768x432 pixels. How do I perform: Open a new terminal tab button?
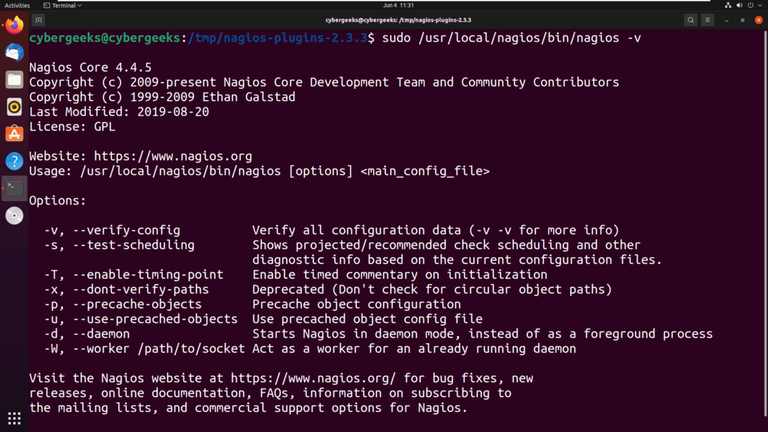tap(39, 19)
